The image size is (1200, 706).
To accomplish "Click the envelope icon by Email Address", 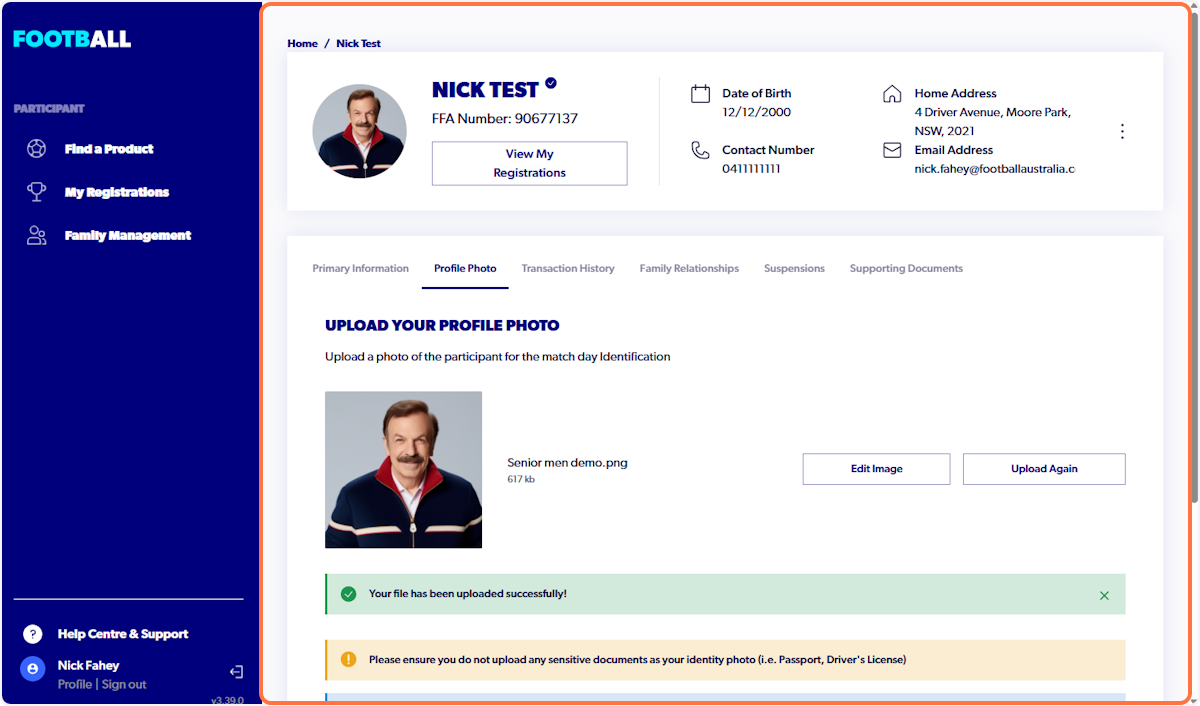I will (892, 151).
